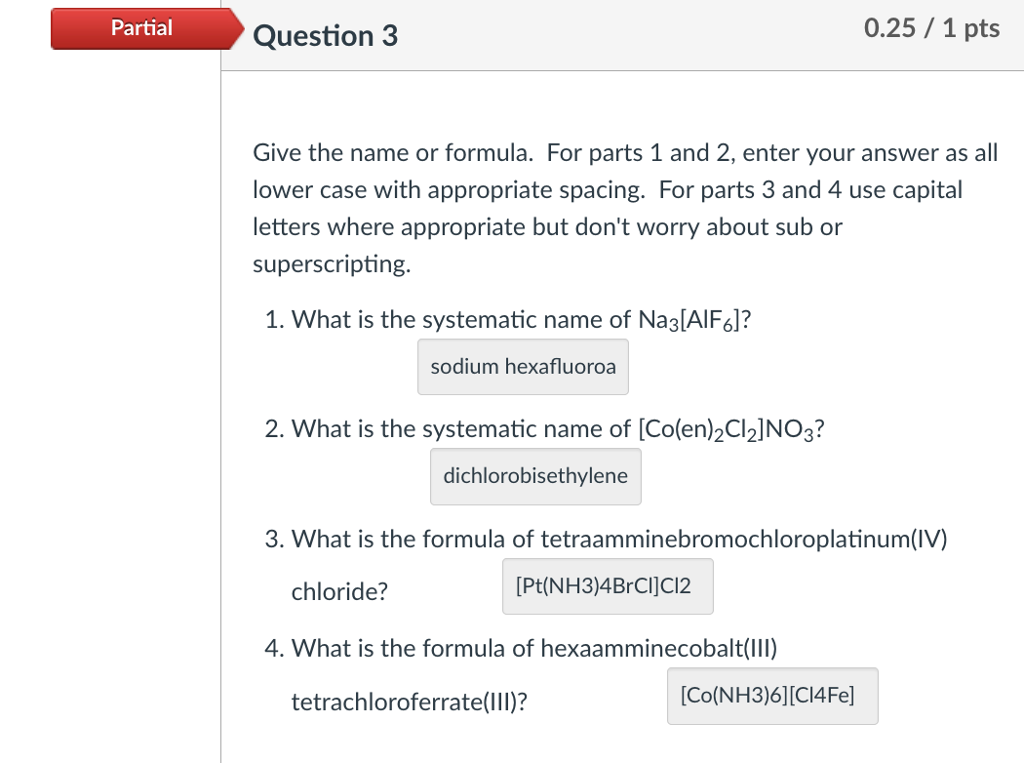Click the Question 3 heading

pos(325,35)
